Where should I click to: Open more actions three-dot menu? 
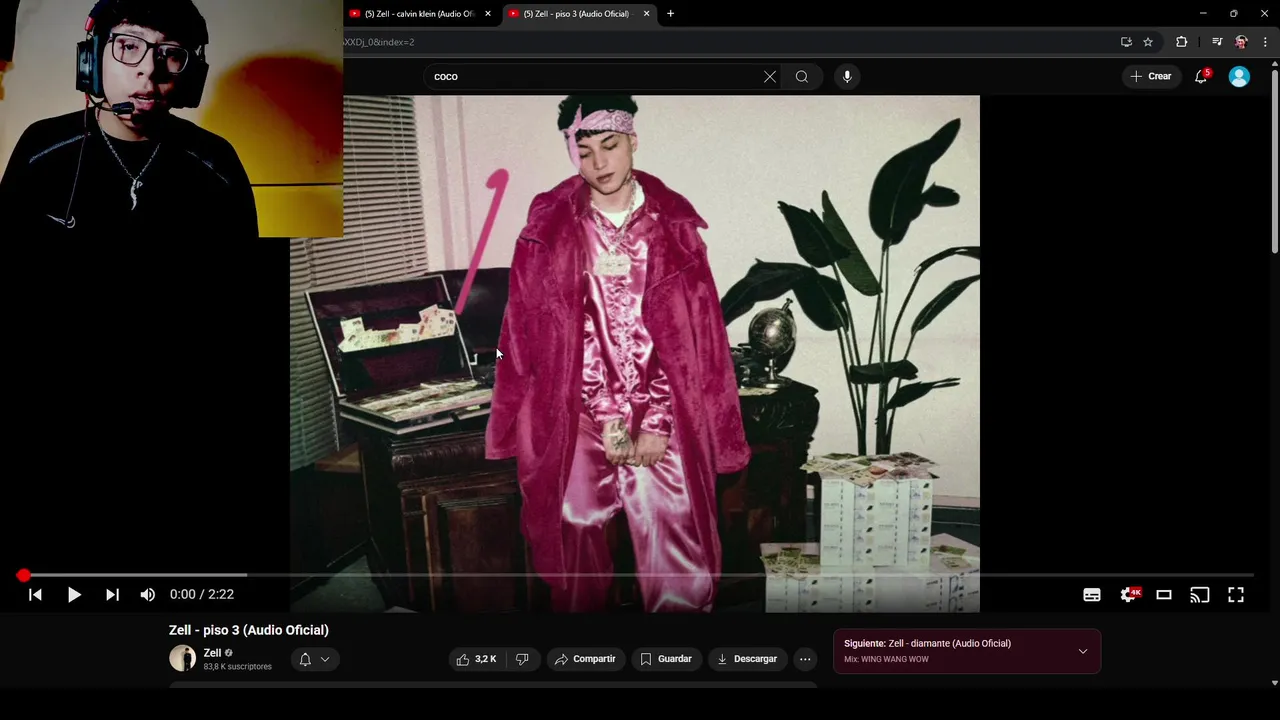click(x=805, y=659)
